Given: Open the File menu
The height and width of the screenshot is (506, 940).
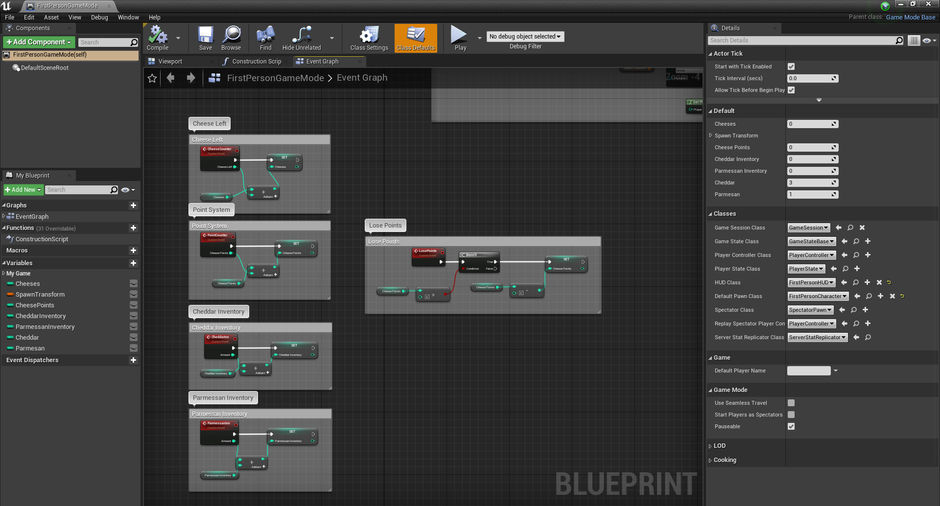Looking at the screenshot, I should (10, 17).
